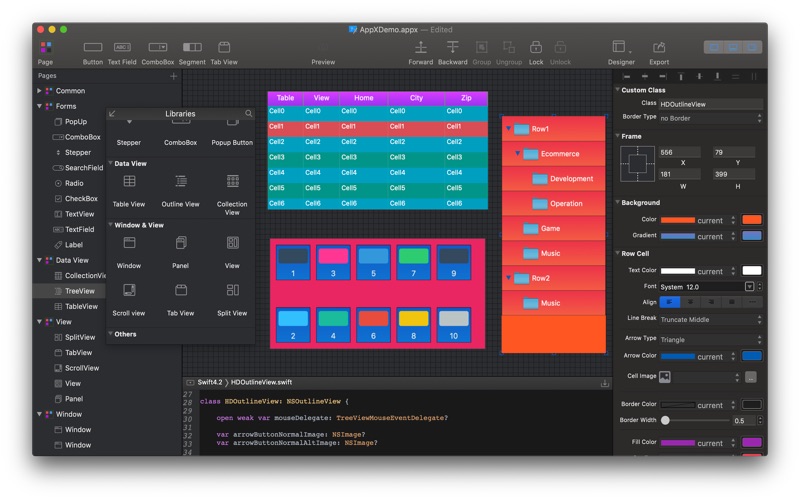Image resolution: width=800 pixels, height=500 pixels.
Task: Toggle the right panel view button
Action: 752,47
